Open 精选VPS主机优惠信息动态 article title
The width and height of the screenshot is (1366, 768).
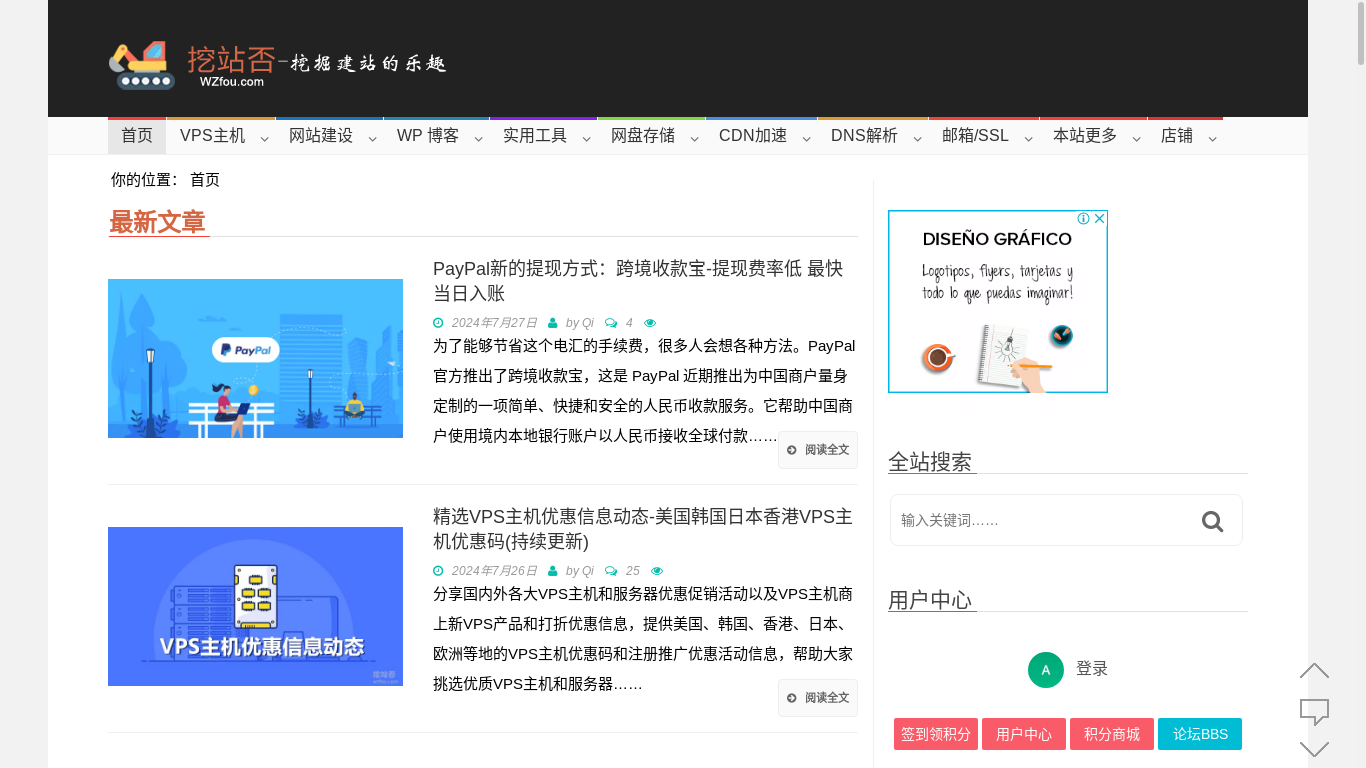coord(643,529)
